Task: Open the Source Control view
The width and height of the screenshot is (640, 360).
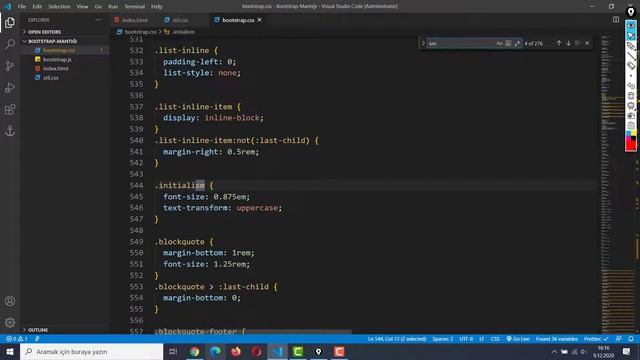Action: click(x=10, y=66)
